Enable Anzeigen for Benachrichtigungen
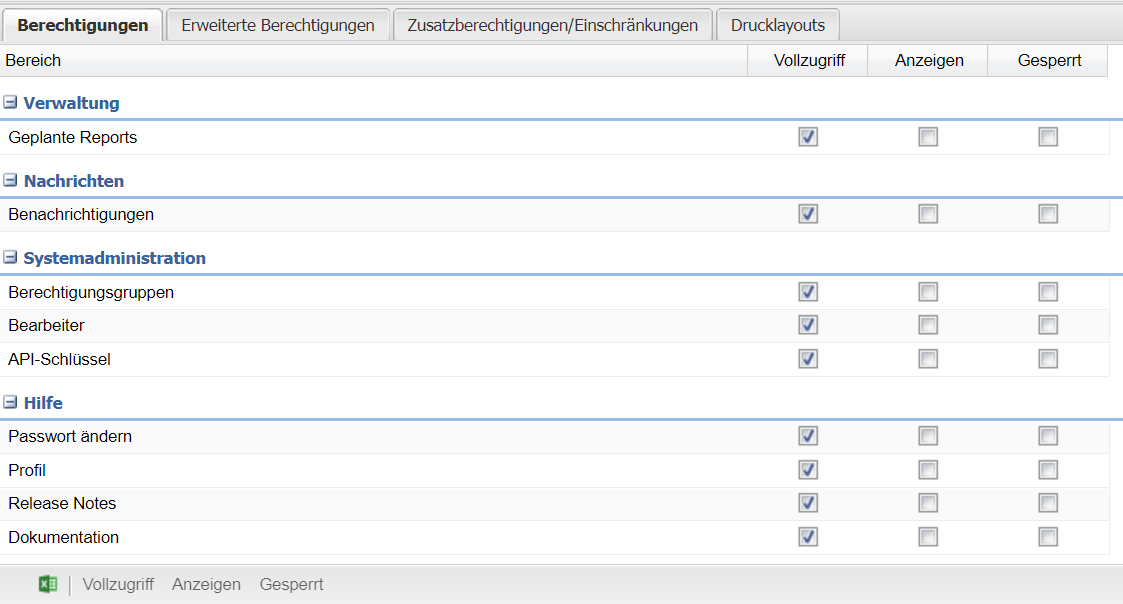The image size is (1123, 604). (x=928, y=214)
